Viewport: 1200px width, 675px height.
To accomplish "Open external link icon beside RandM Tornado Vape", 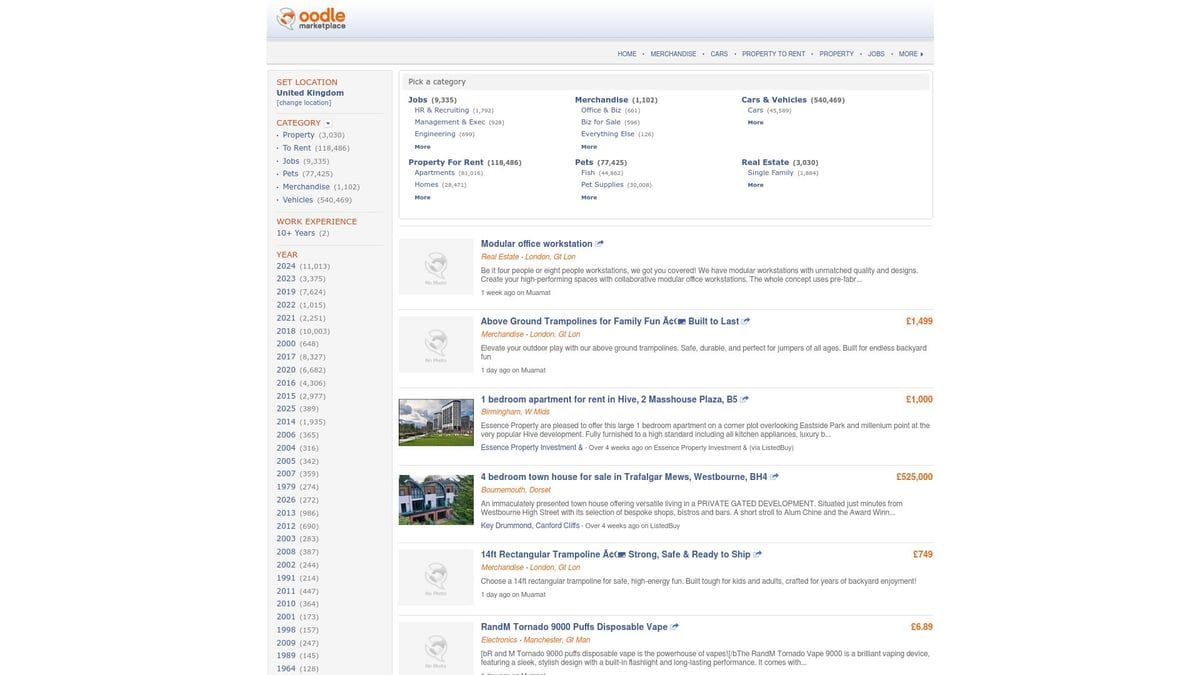I will [675, 627].
